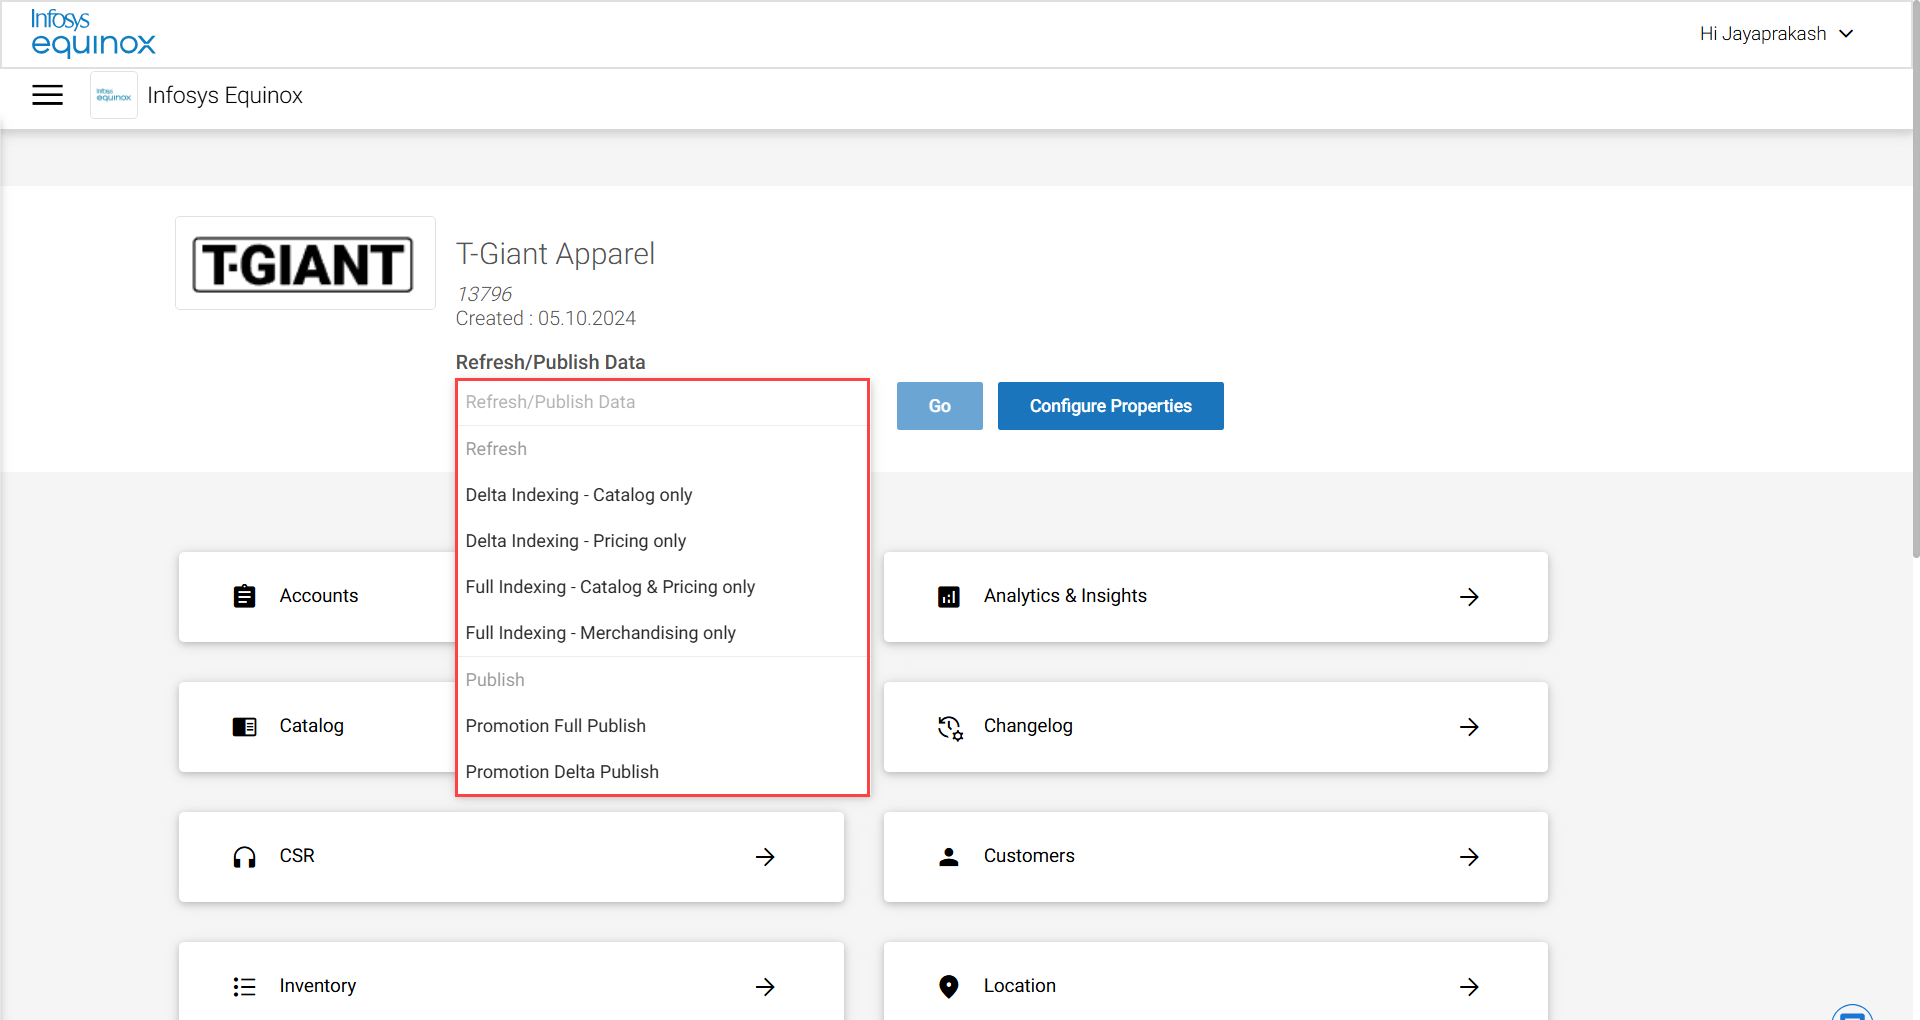
Task: Click the Location pin icon
Action: click(949, 987)
